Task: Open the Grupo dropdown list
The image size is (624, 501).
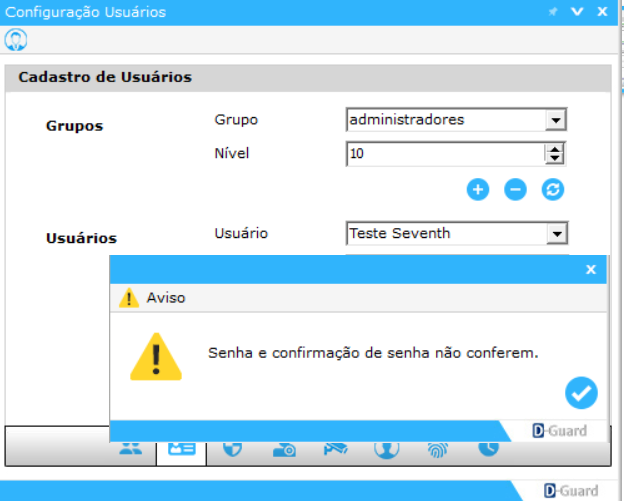Action: tap(556, 120)
